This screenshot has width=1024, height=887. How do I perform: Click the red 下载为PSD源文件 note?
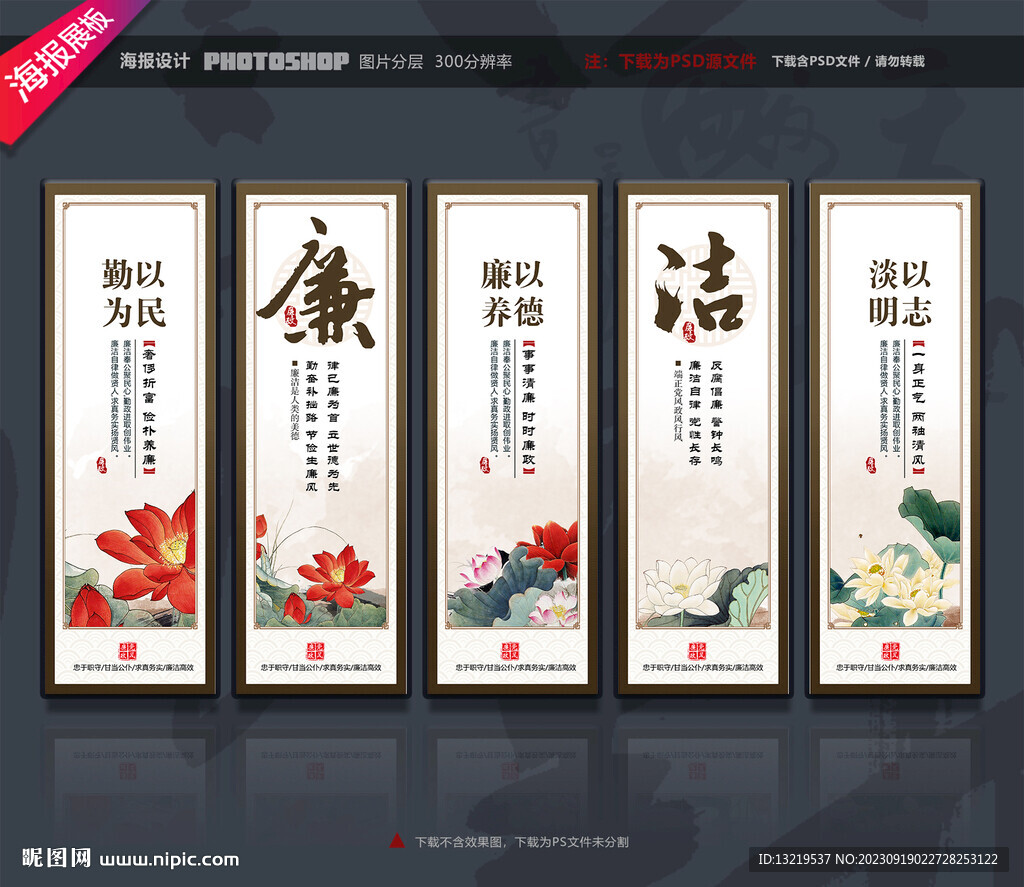pos(670,61)
